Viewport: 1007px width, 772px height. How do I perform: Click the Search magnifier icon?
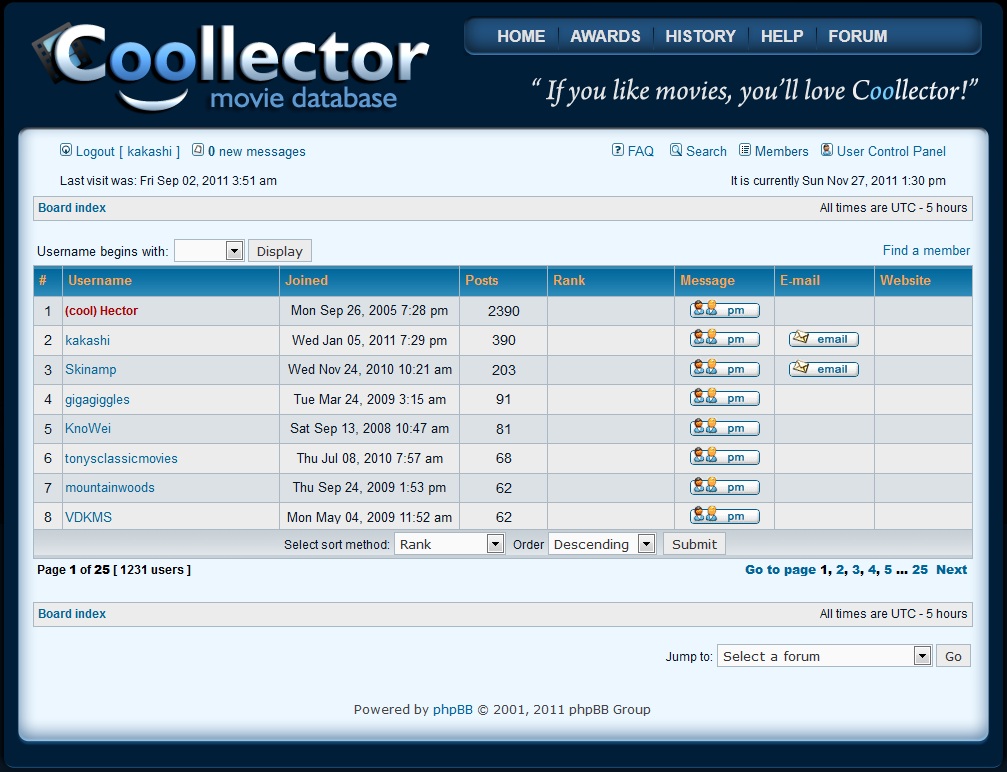pos(676,150)
